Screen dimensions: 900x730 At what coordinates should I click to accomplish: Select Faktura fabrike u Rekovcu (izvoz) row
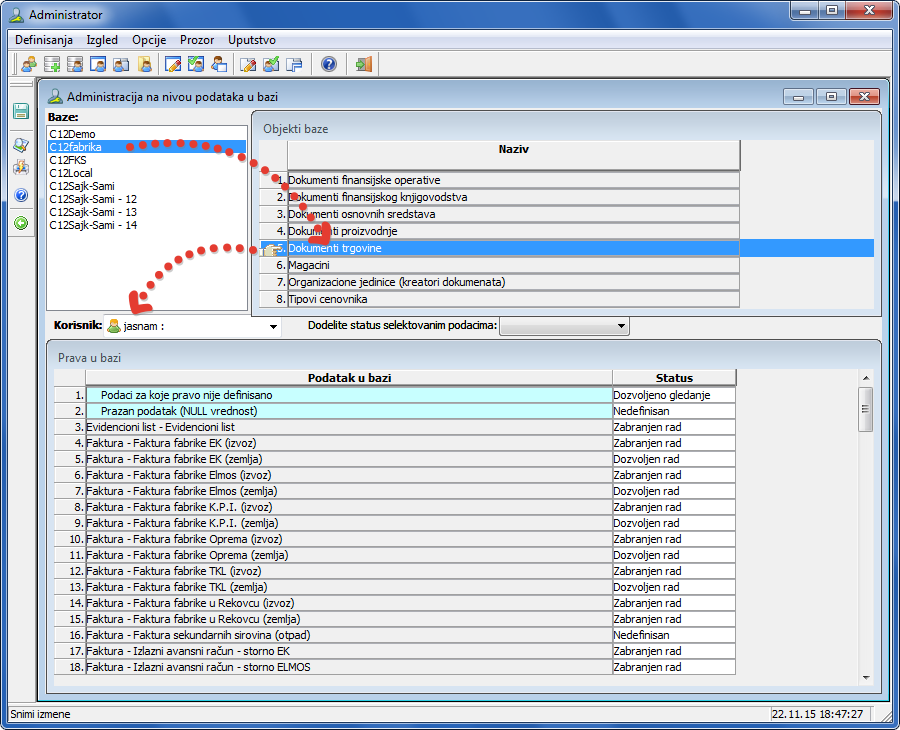(x=349, y=603)
